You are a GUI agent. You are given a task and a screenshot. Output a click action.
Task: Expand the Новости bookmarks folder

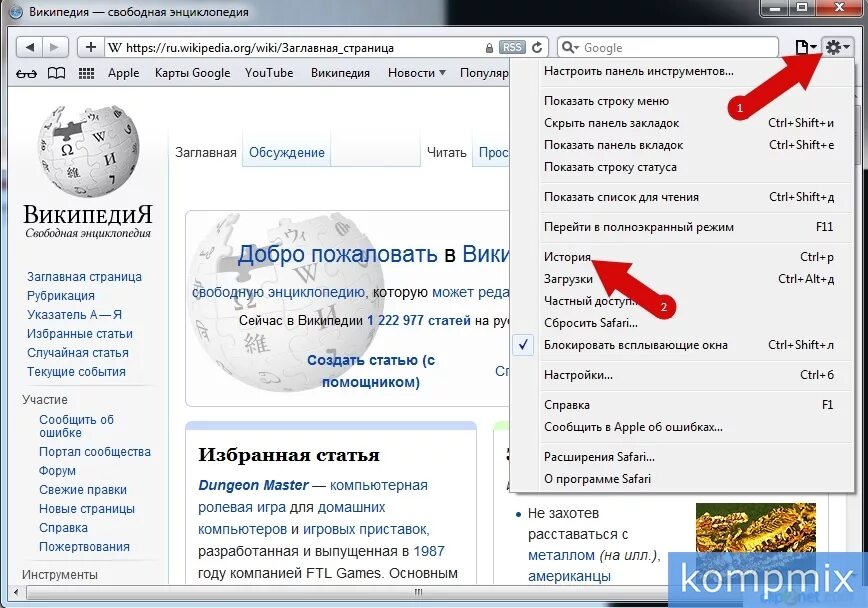tap(416, 73)
